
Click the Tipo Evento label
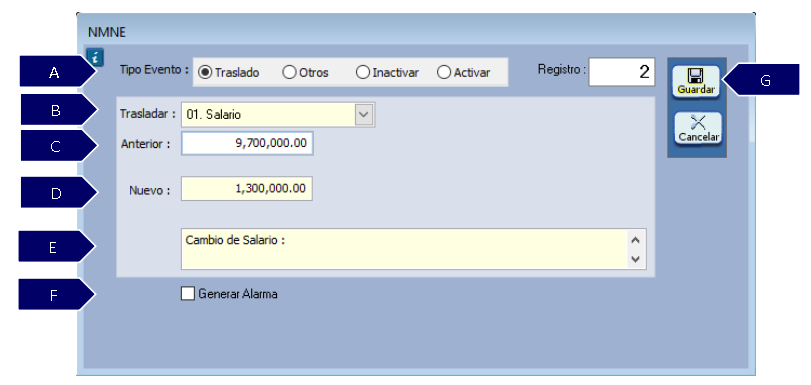[154, 69]
